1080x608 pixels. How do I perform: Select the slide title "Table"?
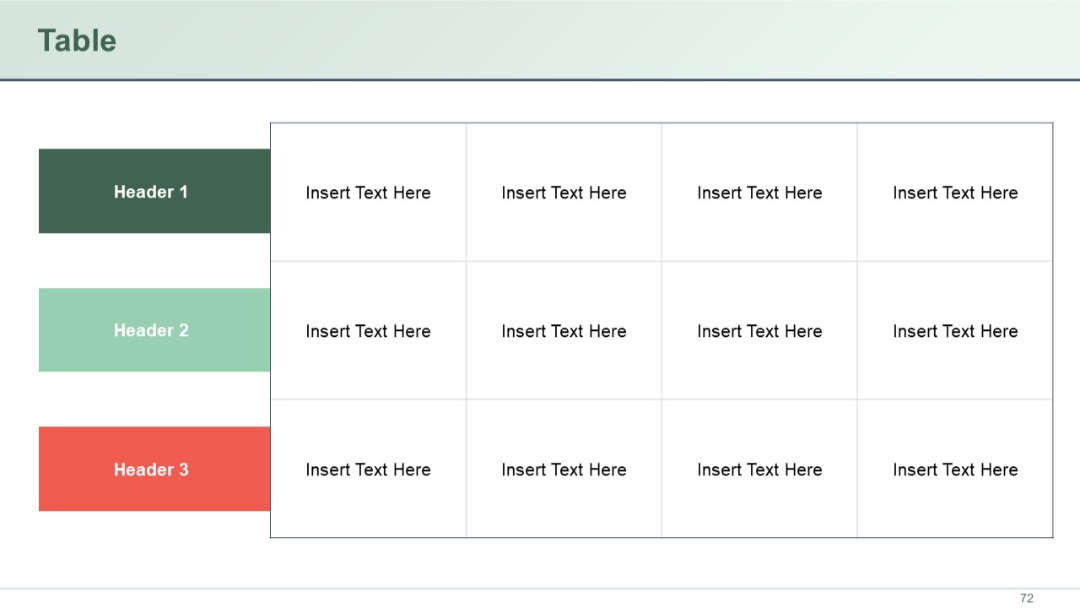pyautogui.click(x=77, y=41)
